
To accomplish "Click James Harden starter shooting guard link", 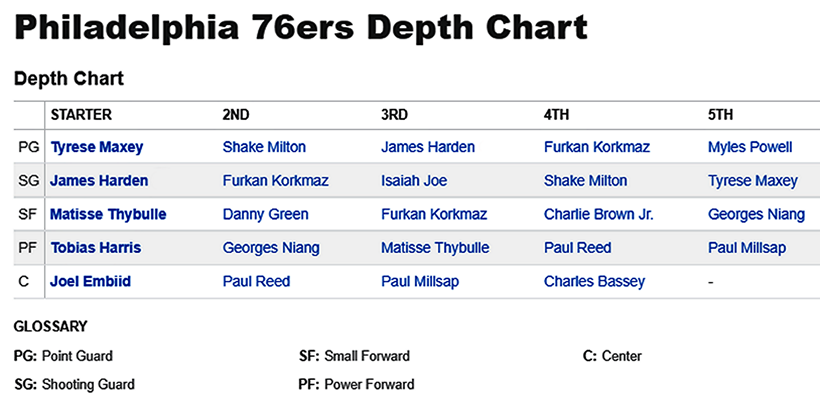I will (98, 181).
